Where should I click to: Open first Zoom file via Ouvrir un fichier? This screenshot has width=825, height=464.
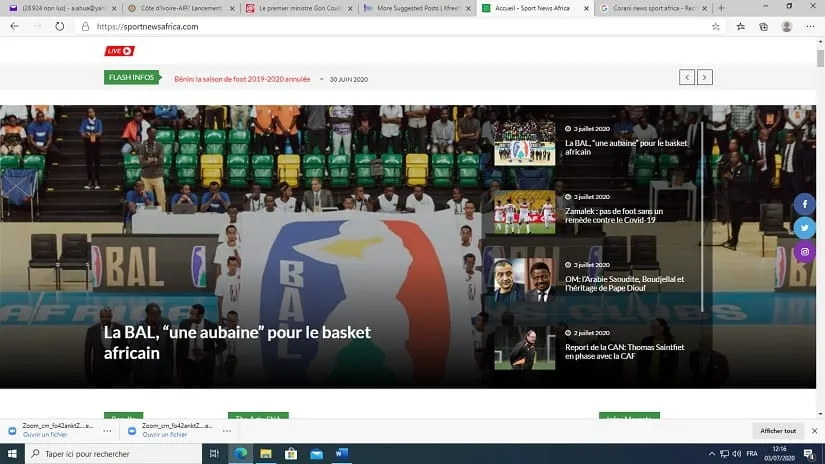[x=45, y=435]
